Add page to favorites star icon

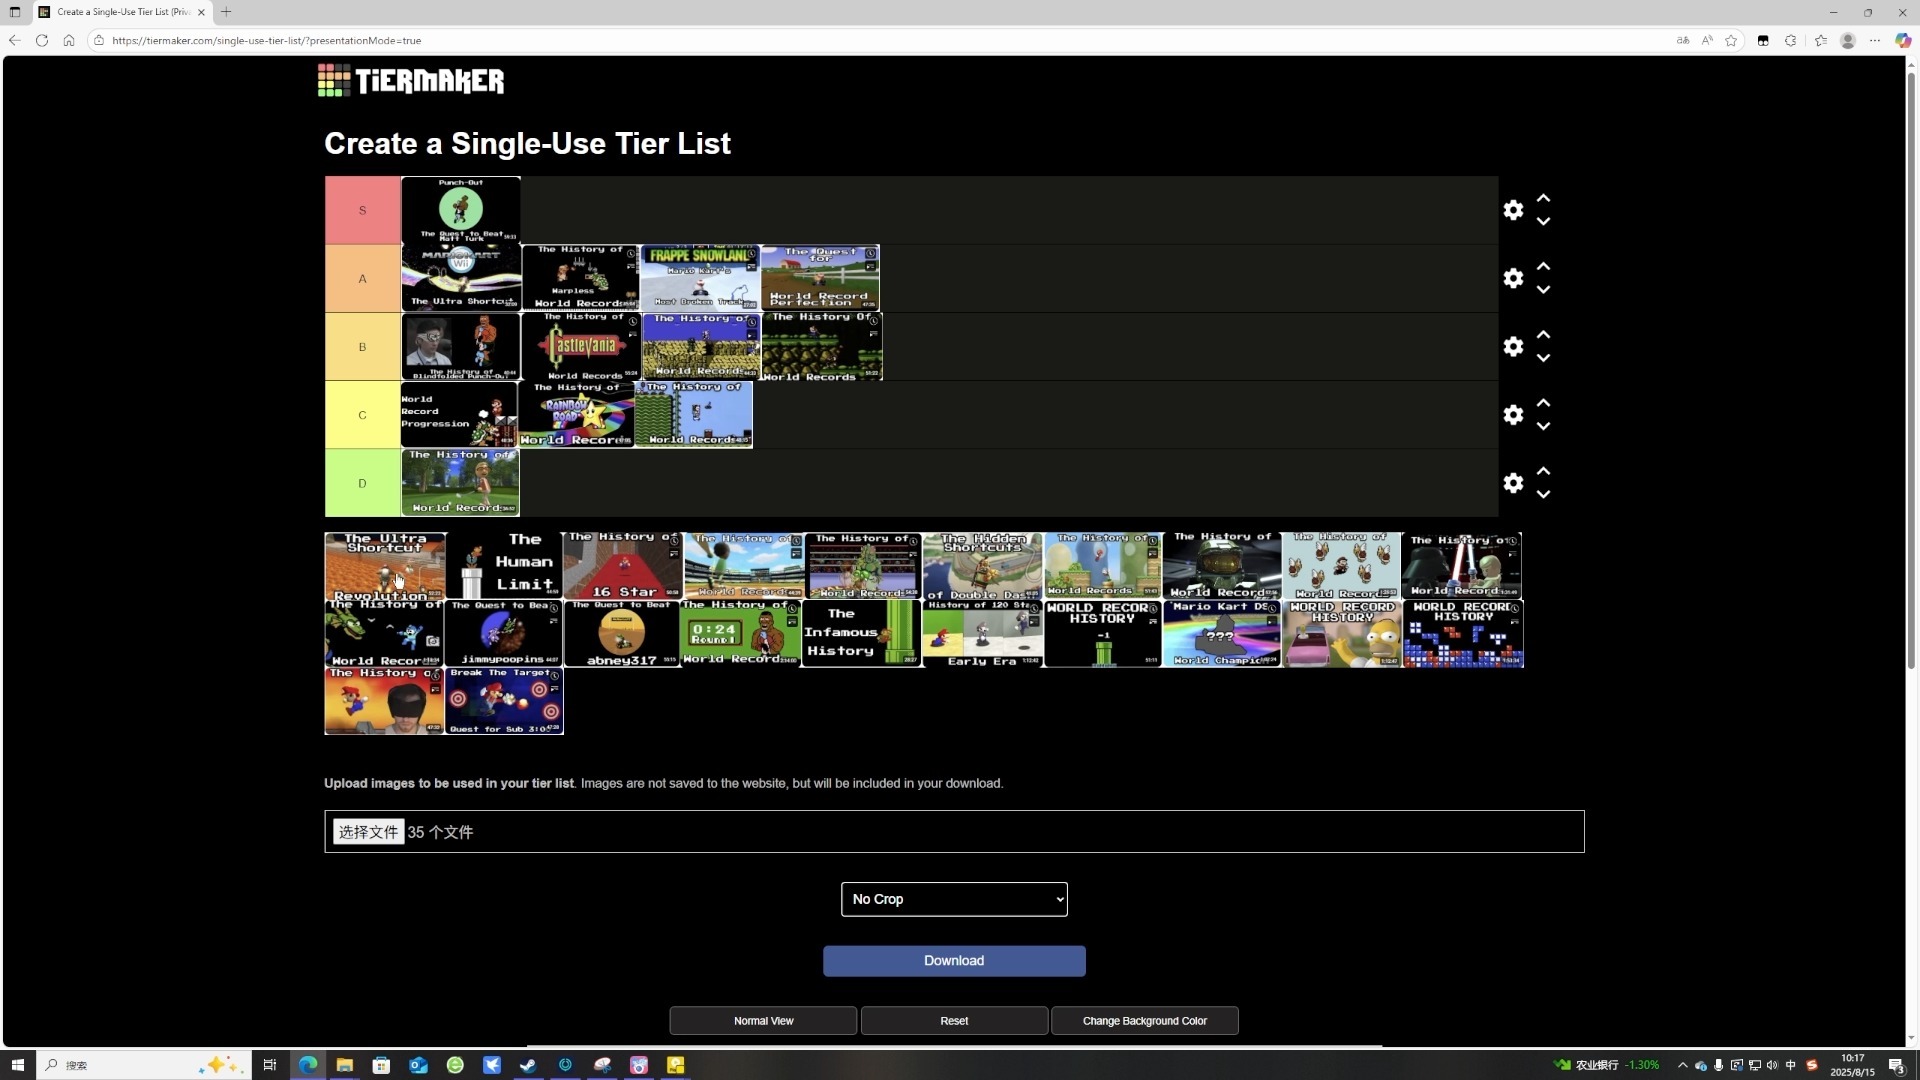[1731, 41]
